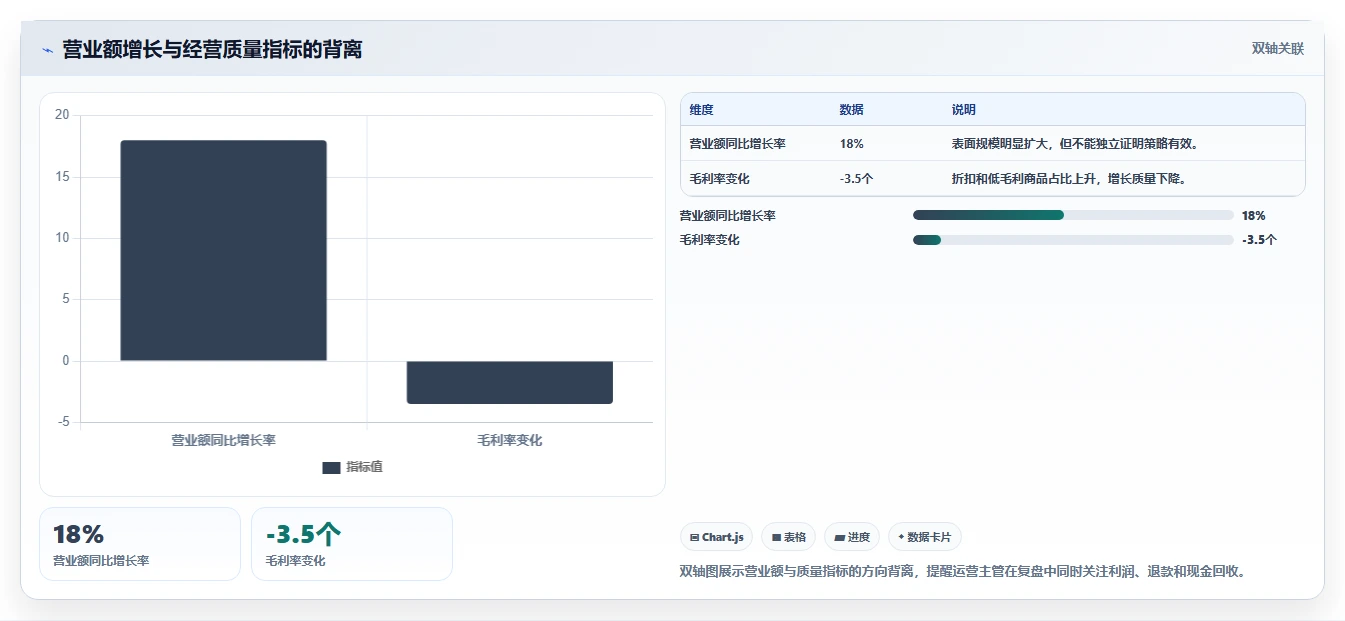This screenshot has width=1345, height=621.
Task: Click the Chart.js tag chip
Action: pyautogui.click(x=716, y=537)
